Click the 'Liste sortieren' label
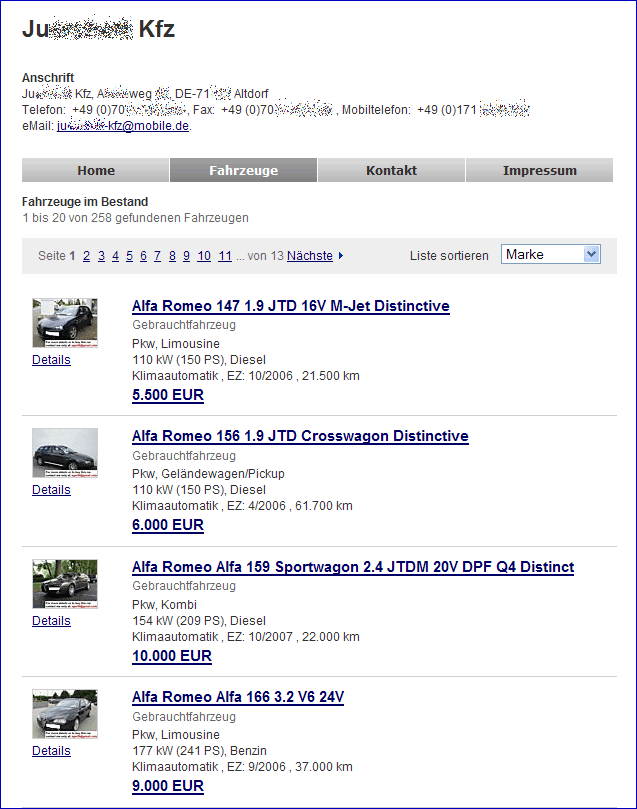The width and height of the screenshot is (637, 809). pos(449,256)
